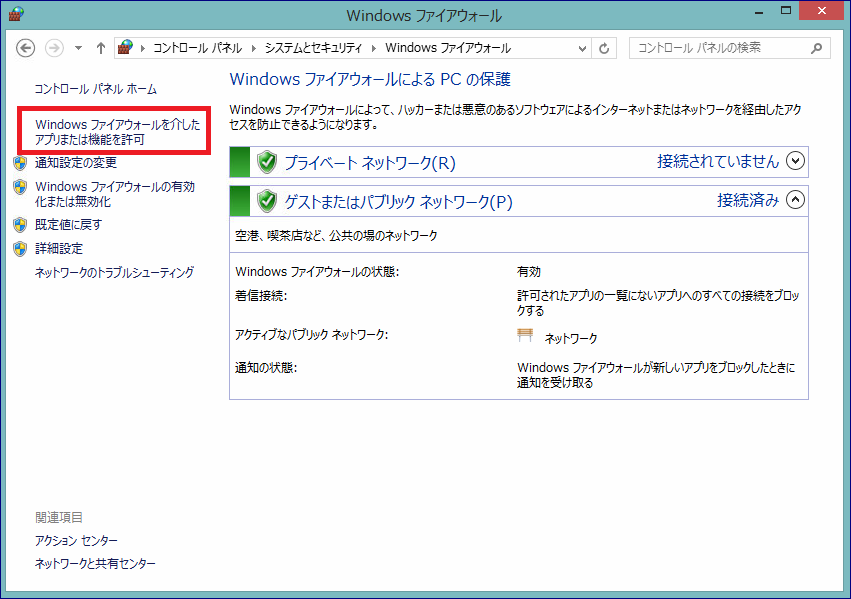Open ネットワークと共有センター link
Image resolution: width=851 pixels, height=599 pixels.
point(95,564)
